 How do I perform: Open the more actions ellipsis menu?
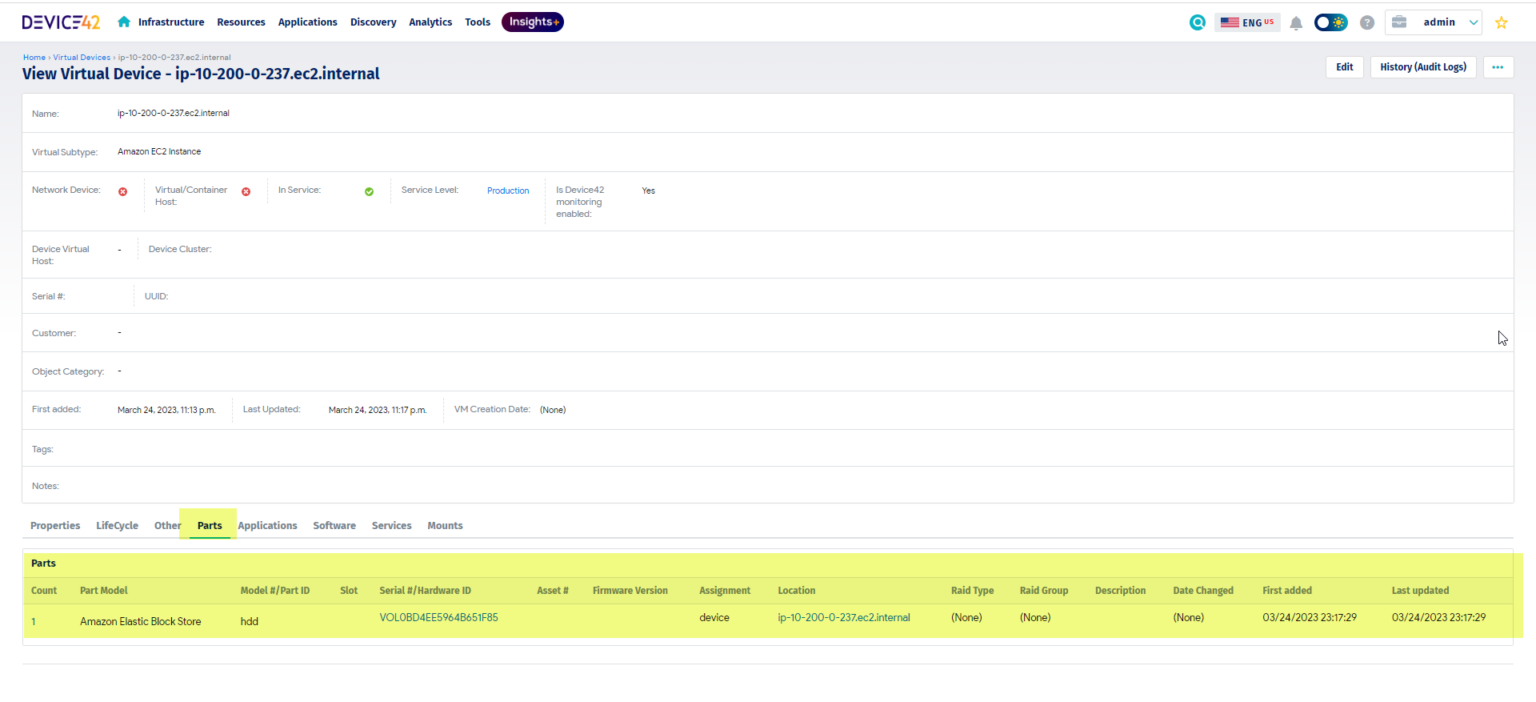(1497, 67)
